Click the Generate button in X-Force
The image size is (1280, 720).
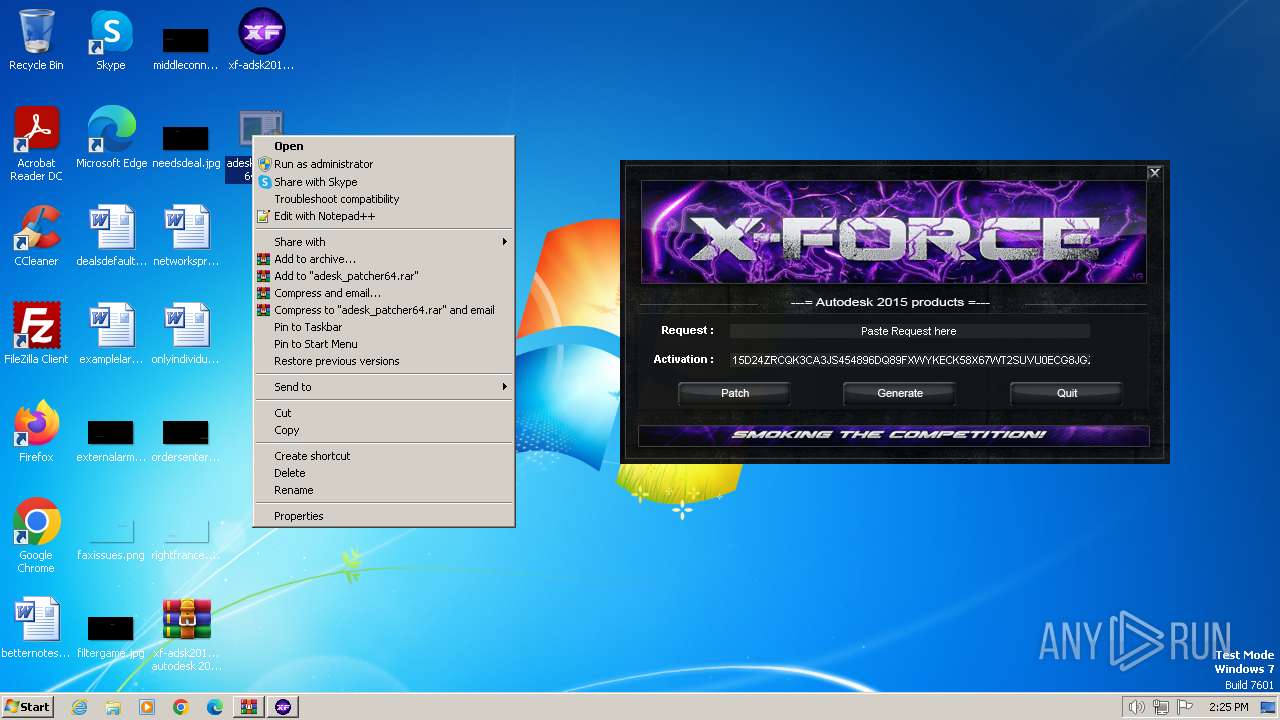[900, 393]
